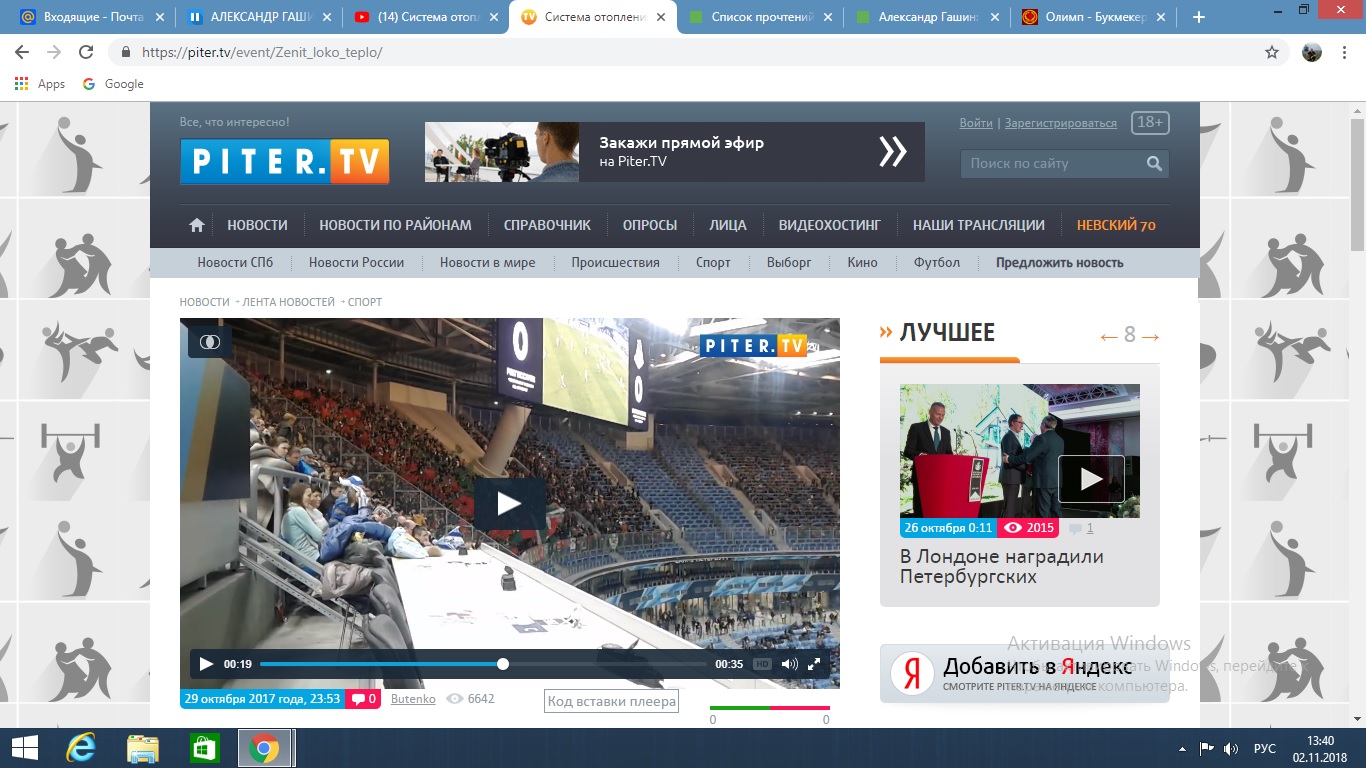Click the search magnifier icon
1366x768 pixels.
(1154, 163)
